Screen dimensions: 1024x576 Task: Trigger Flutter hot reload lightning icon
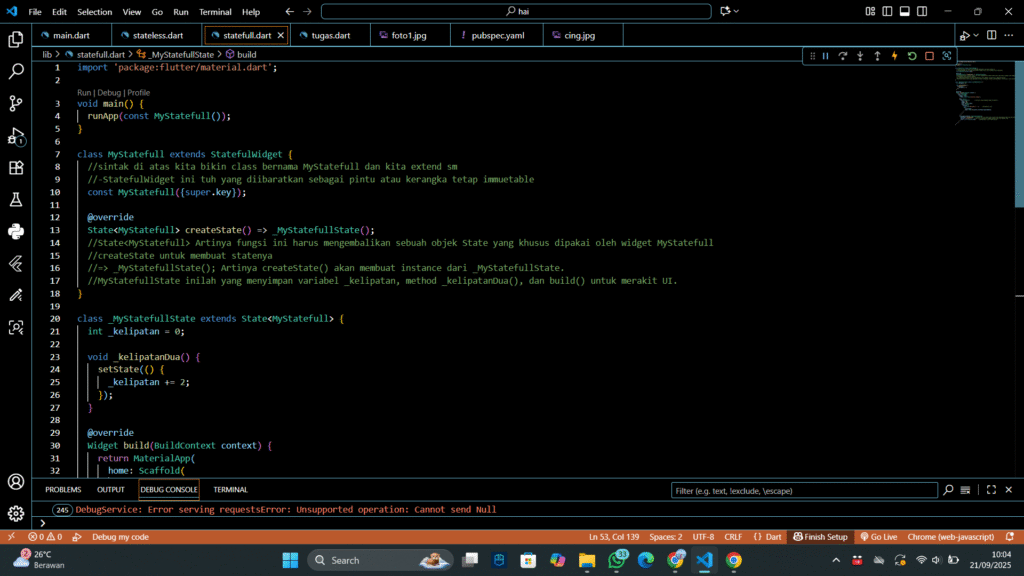(894, 56)
